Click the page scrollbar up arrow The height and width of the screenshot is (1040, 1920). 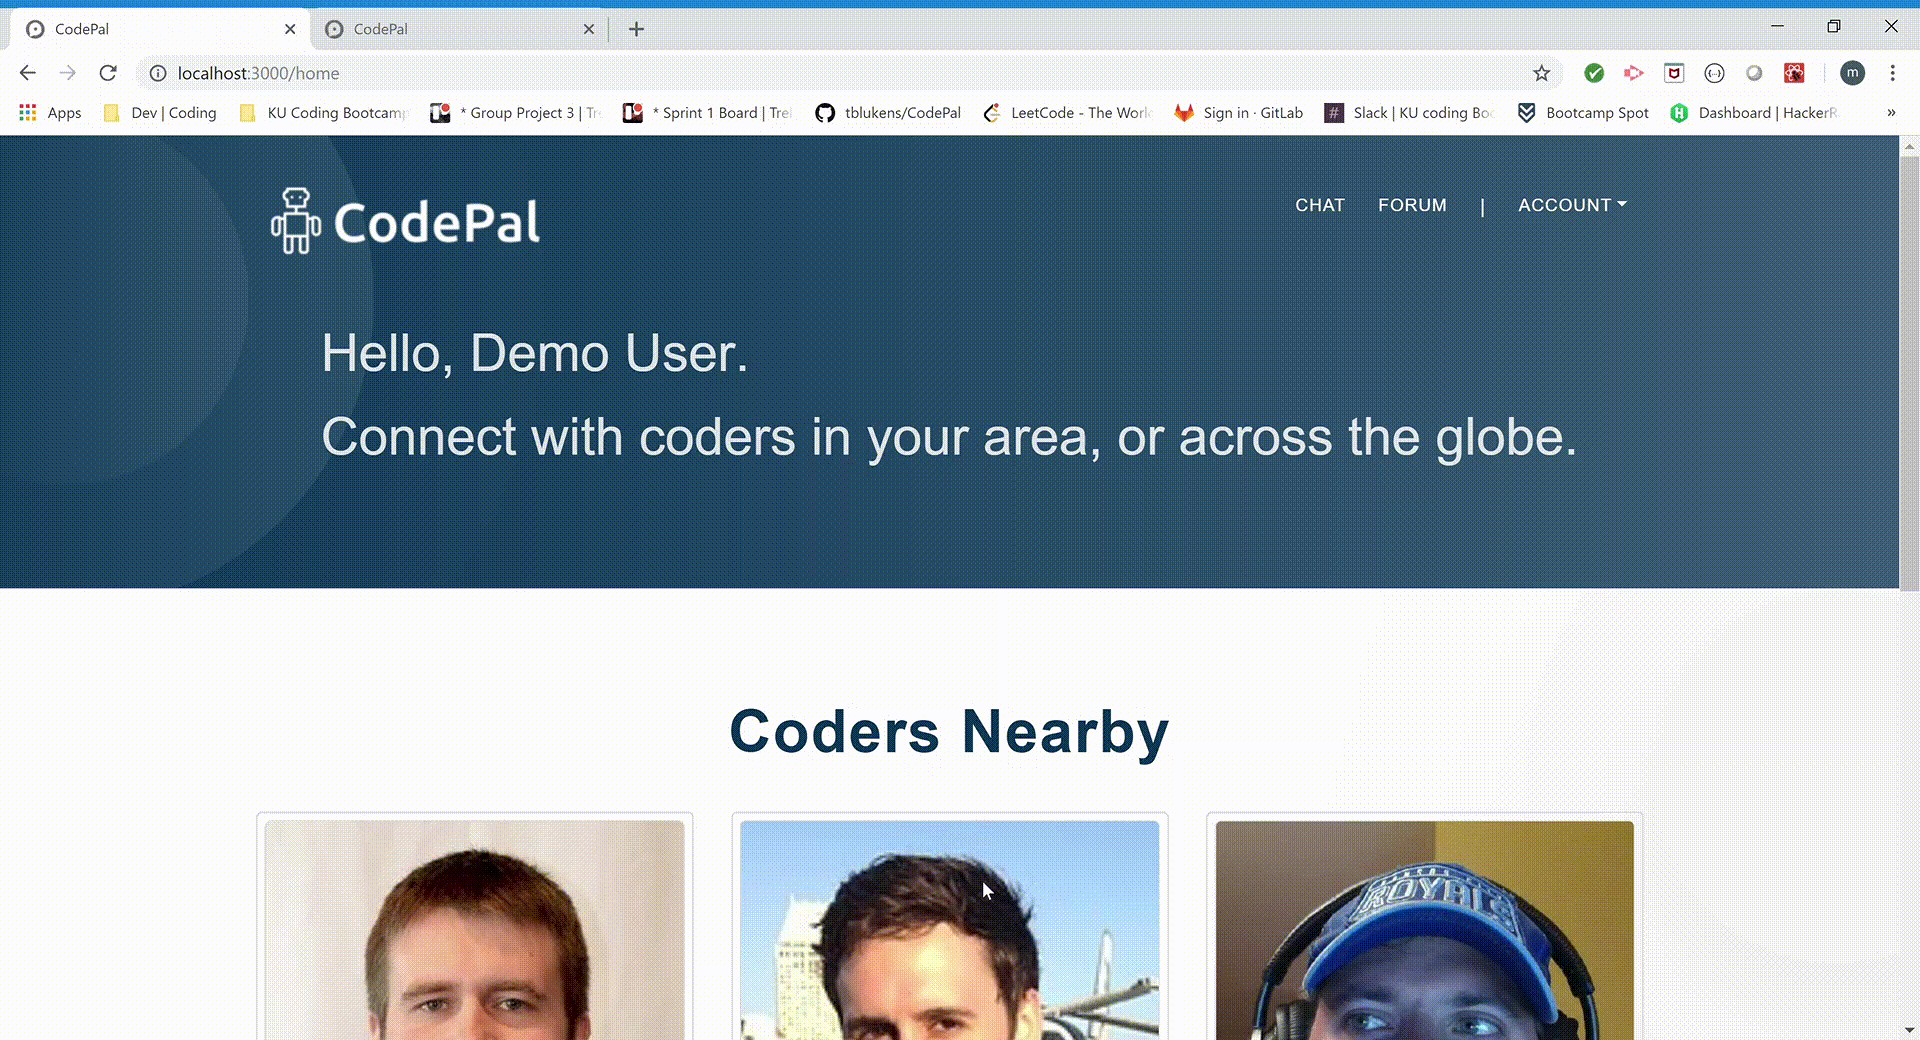coord(1909,146)
